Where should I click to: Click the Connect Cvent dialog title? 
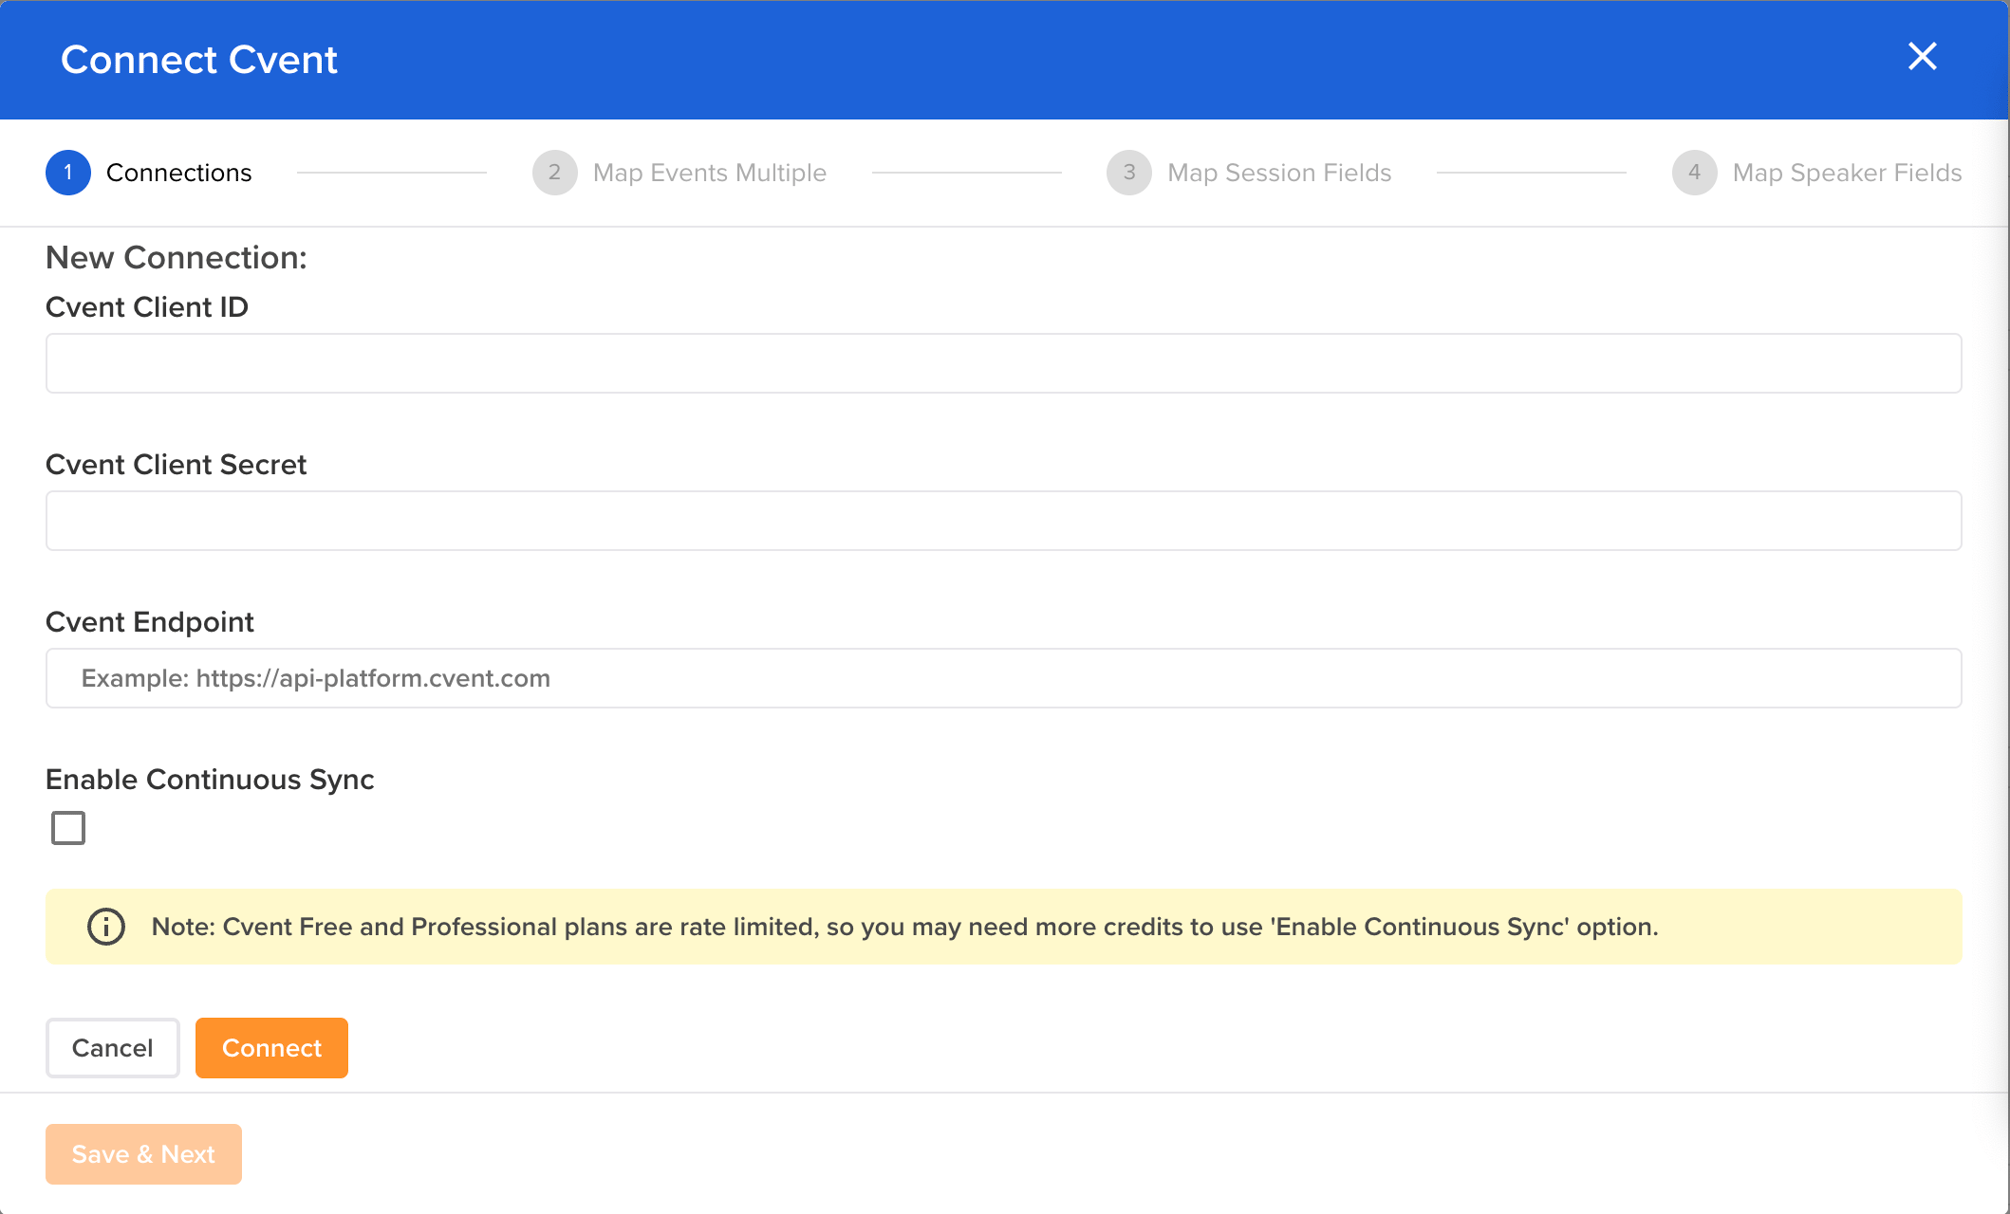pyautogui.click(x=199, y=60)
